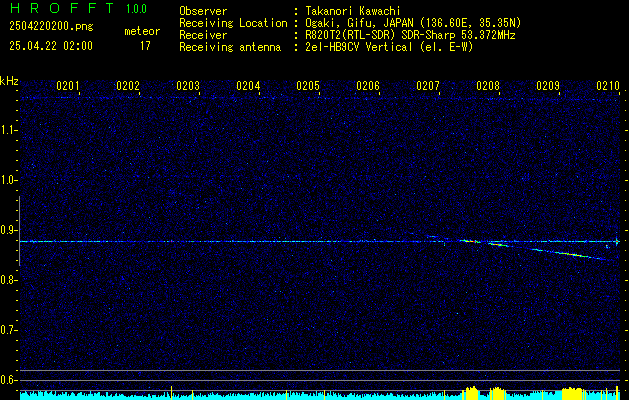Click the Receiver field label
The image size is (629, 400).
click(203, 35)
